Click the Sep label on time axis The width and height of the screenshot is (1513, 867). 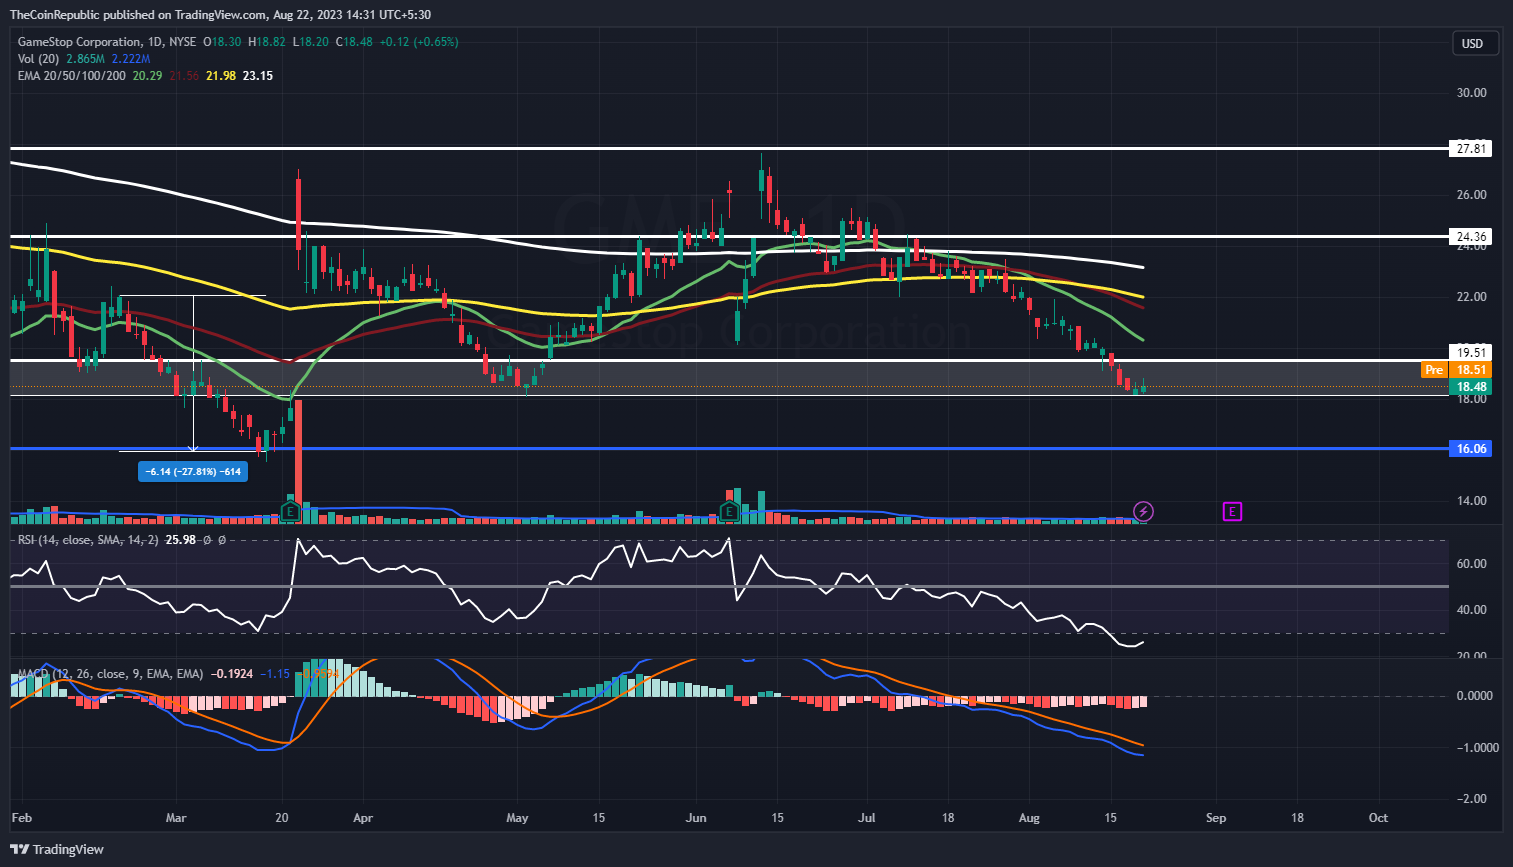[1216, 818]
